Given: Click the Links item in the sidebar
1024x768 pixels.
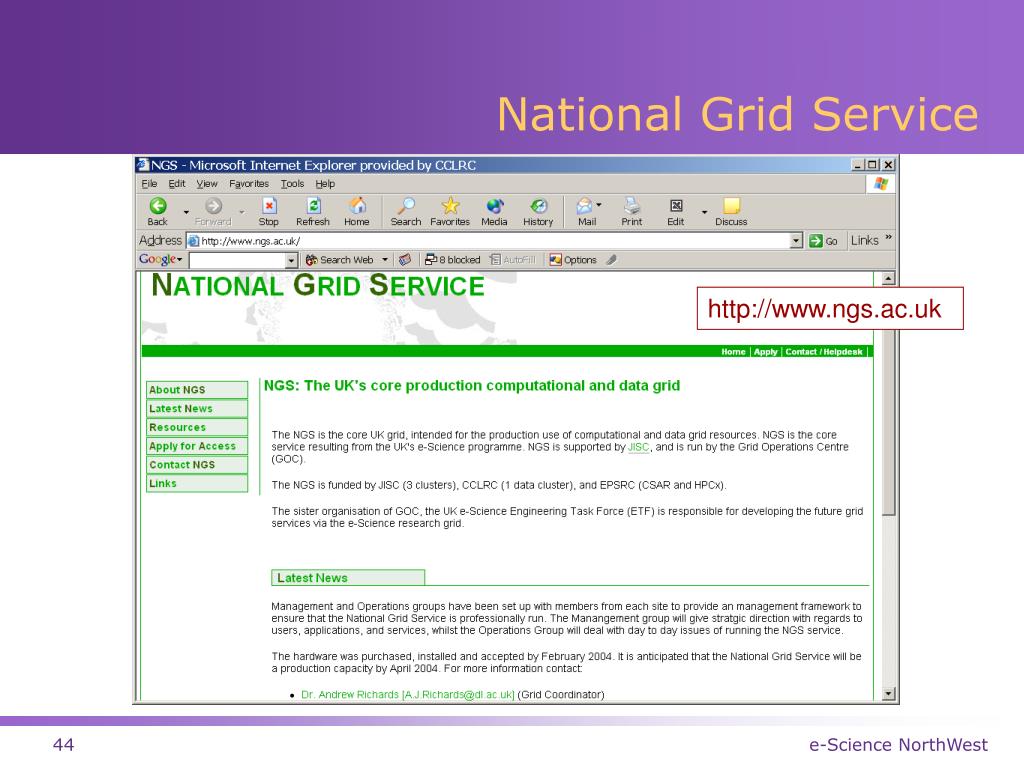Looking at the screenshot, I should 197,483.
